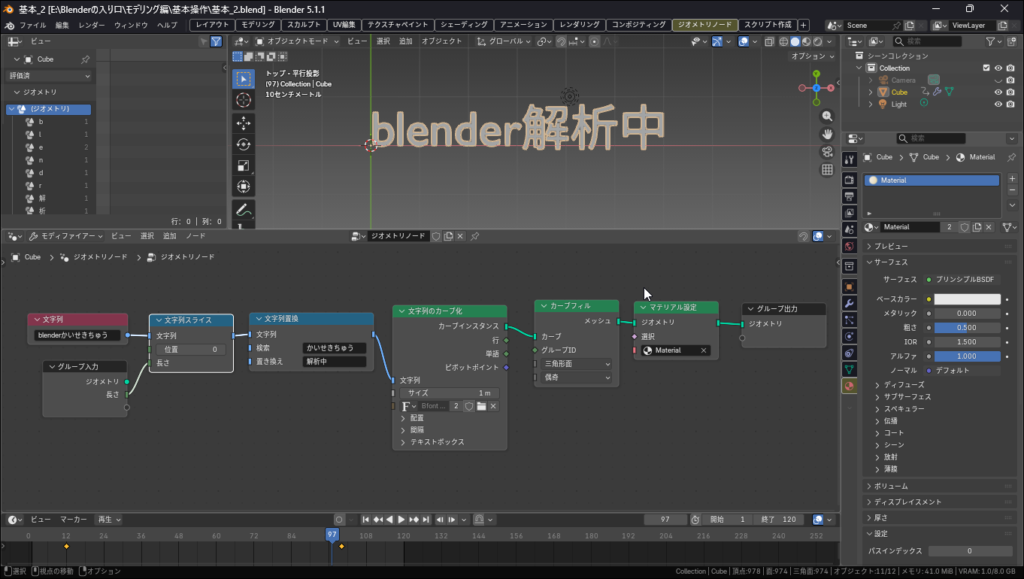Viewport: 1024px width, 579px height.
Task: Open the evaluated dropdown in spreadsheet
Action: pos(49,76)
